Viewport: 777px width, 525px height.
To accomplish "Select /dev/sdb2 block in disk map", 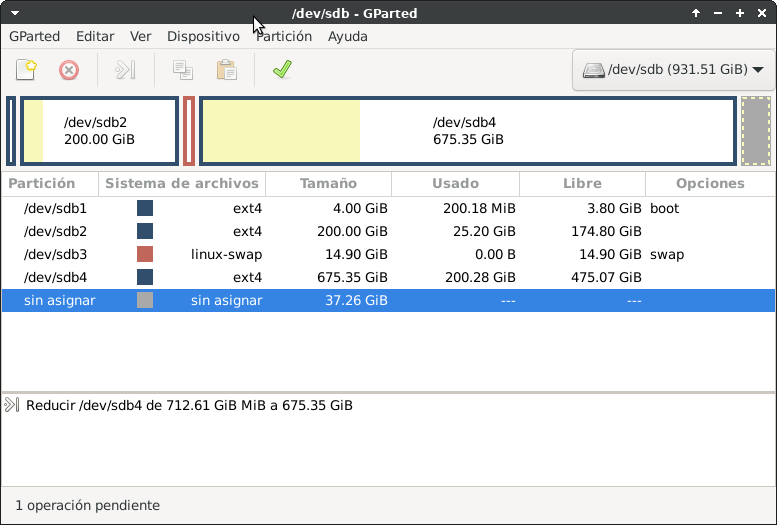I will [x=100, y=130].
